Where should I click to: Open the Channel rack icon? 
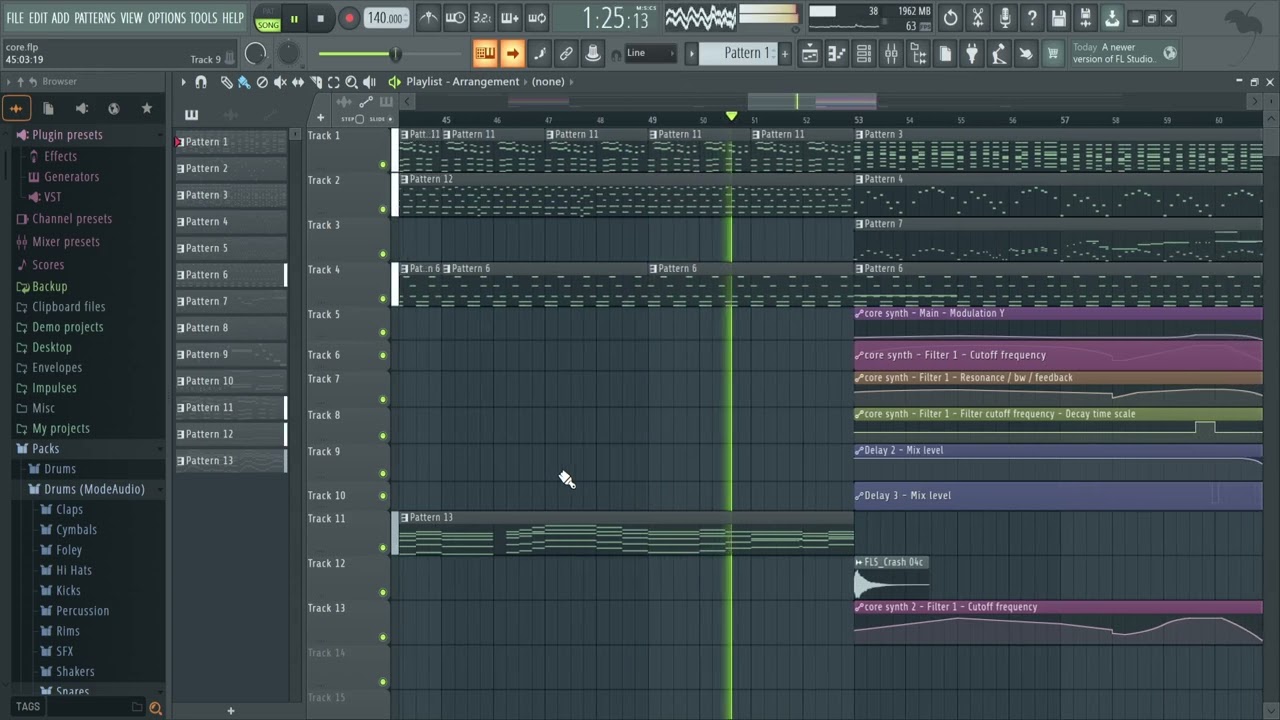[864, 53]
